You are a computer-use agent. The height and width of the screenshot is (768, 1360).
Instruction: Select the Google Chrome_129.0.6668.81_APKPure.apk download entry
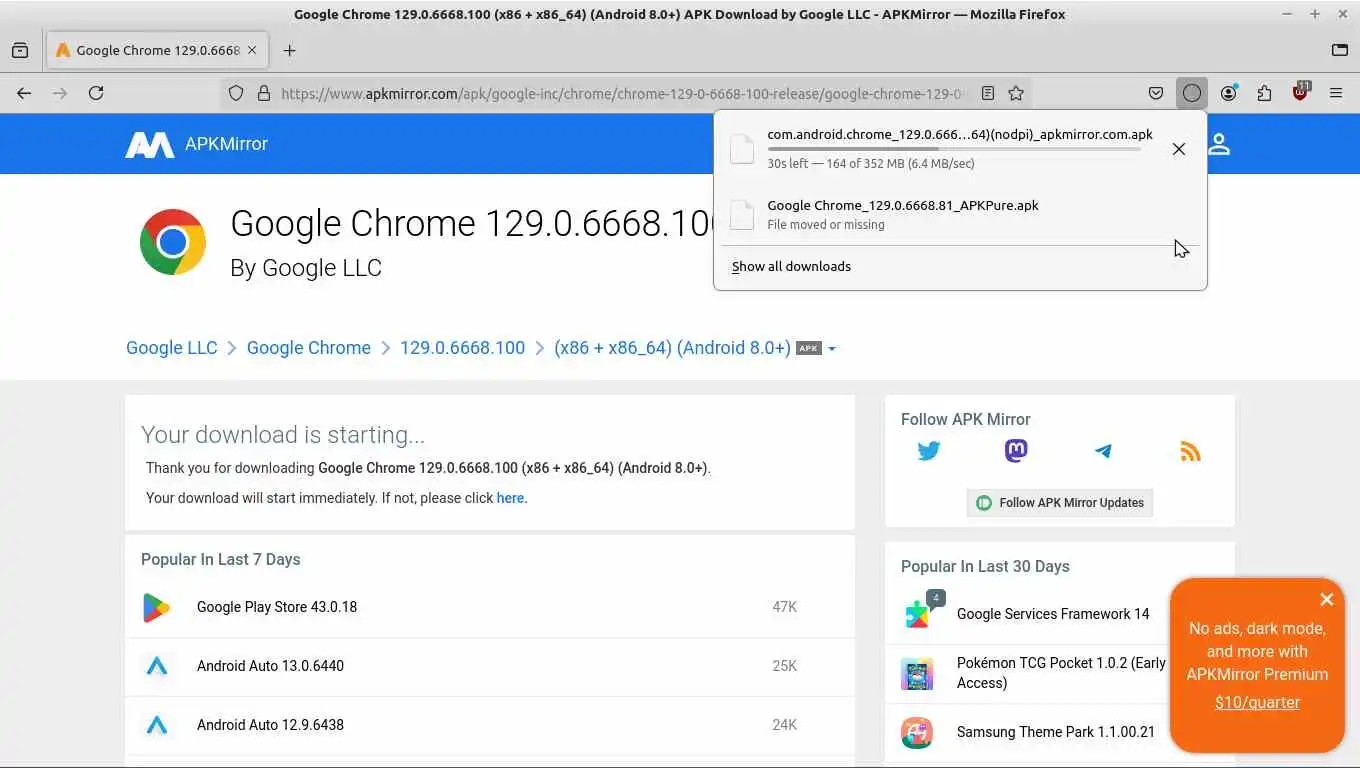coord(960,214)
